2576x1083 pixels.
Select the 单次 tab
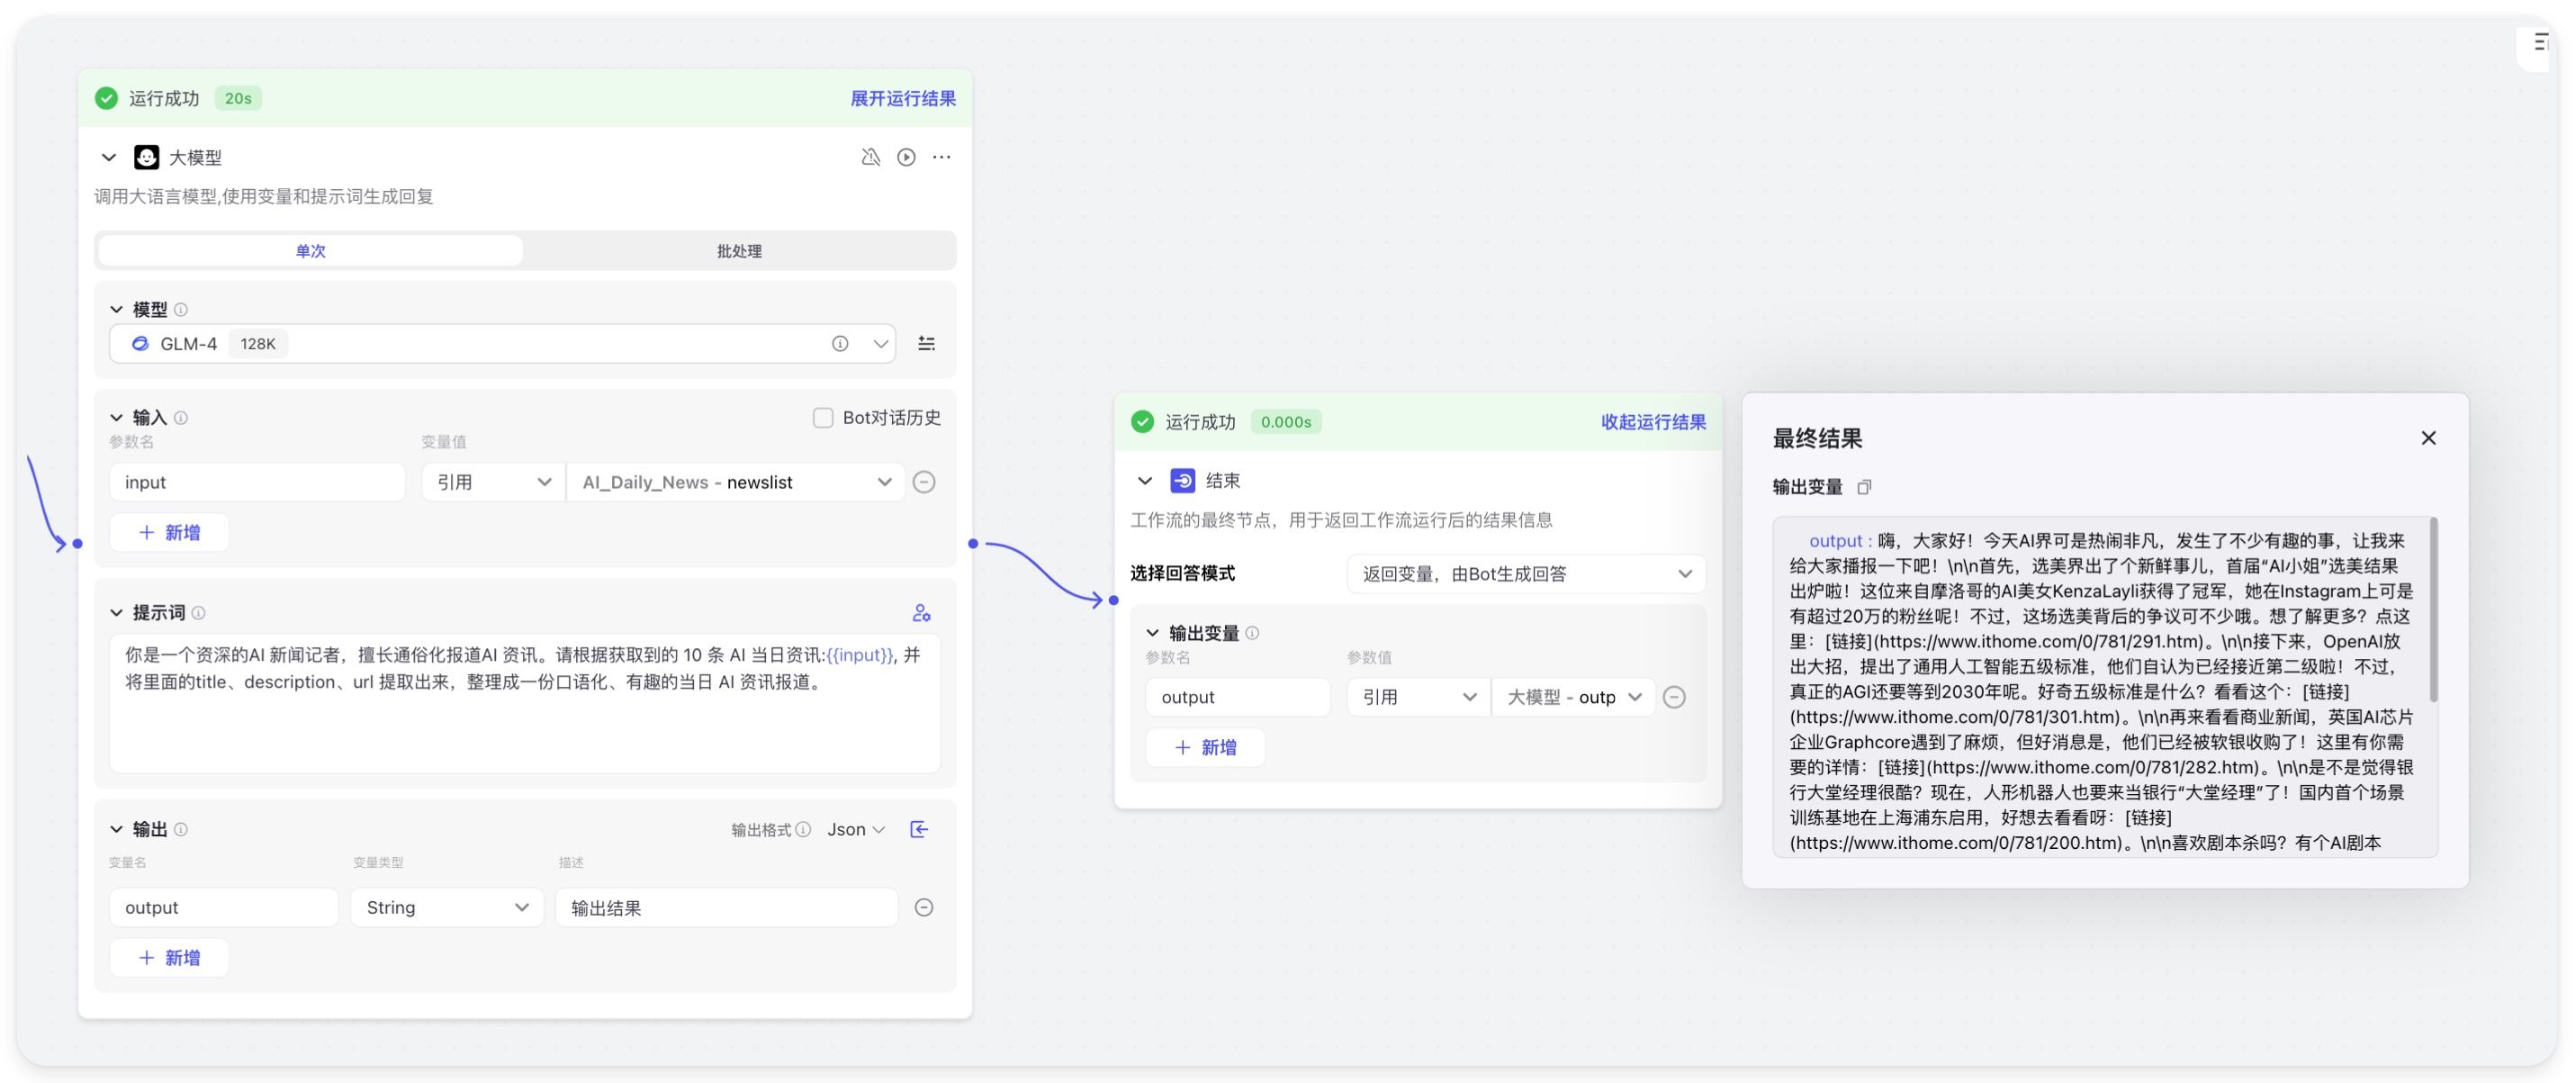coord(310,251)
